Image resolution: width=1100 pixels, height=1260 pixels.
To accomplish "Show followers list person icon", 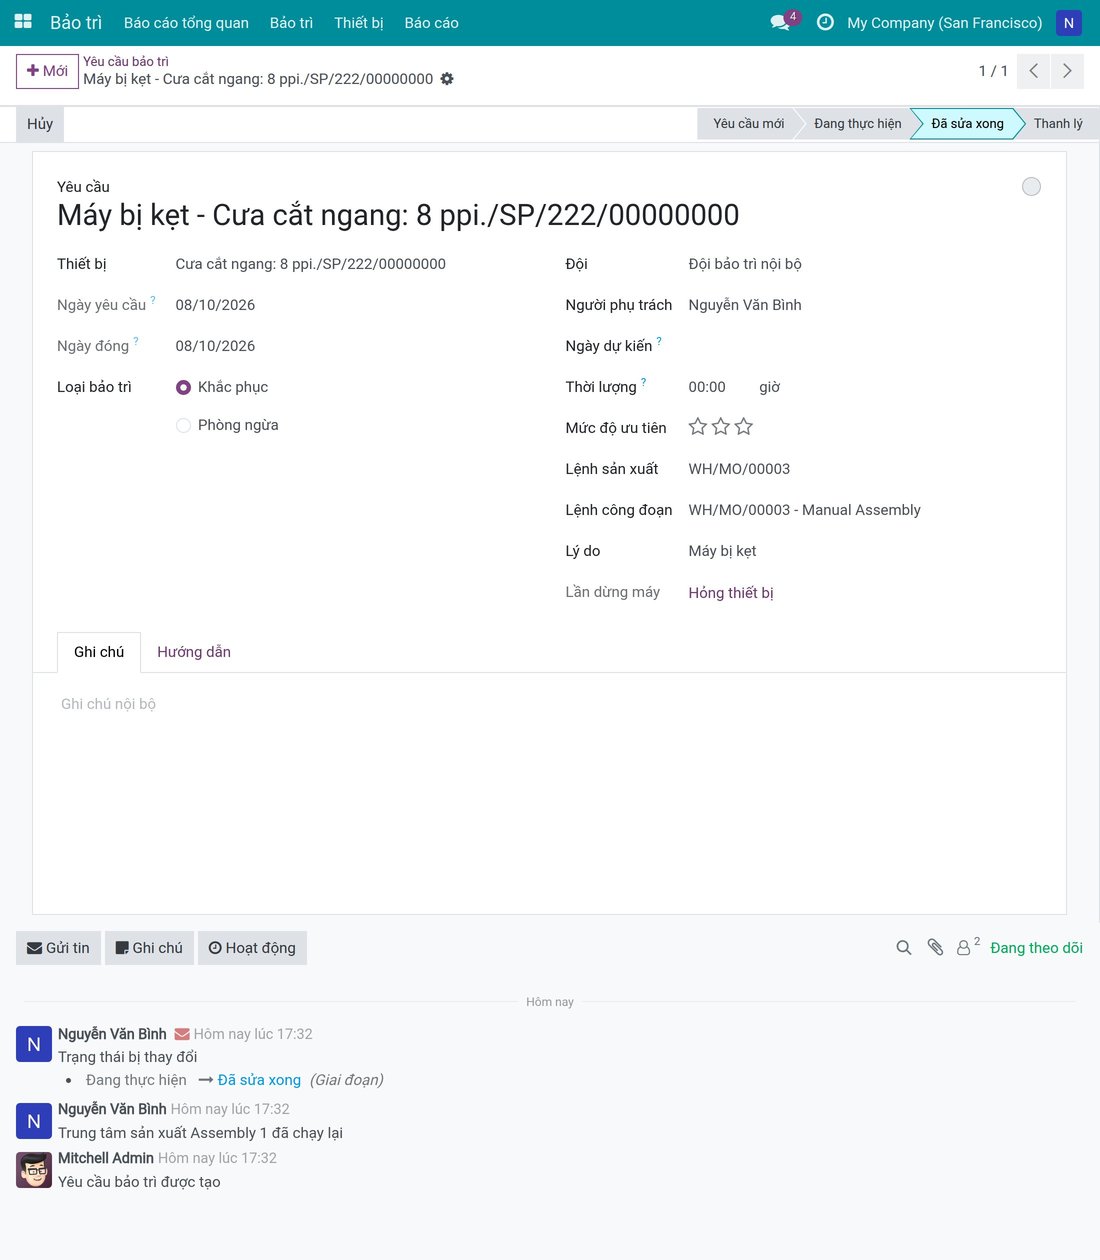I will [963, 948].
